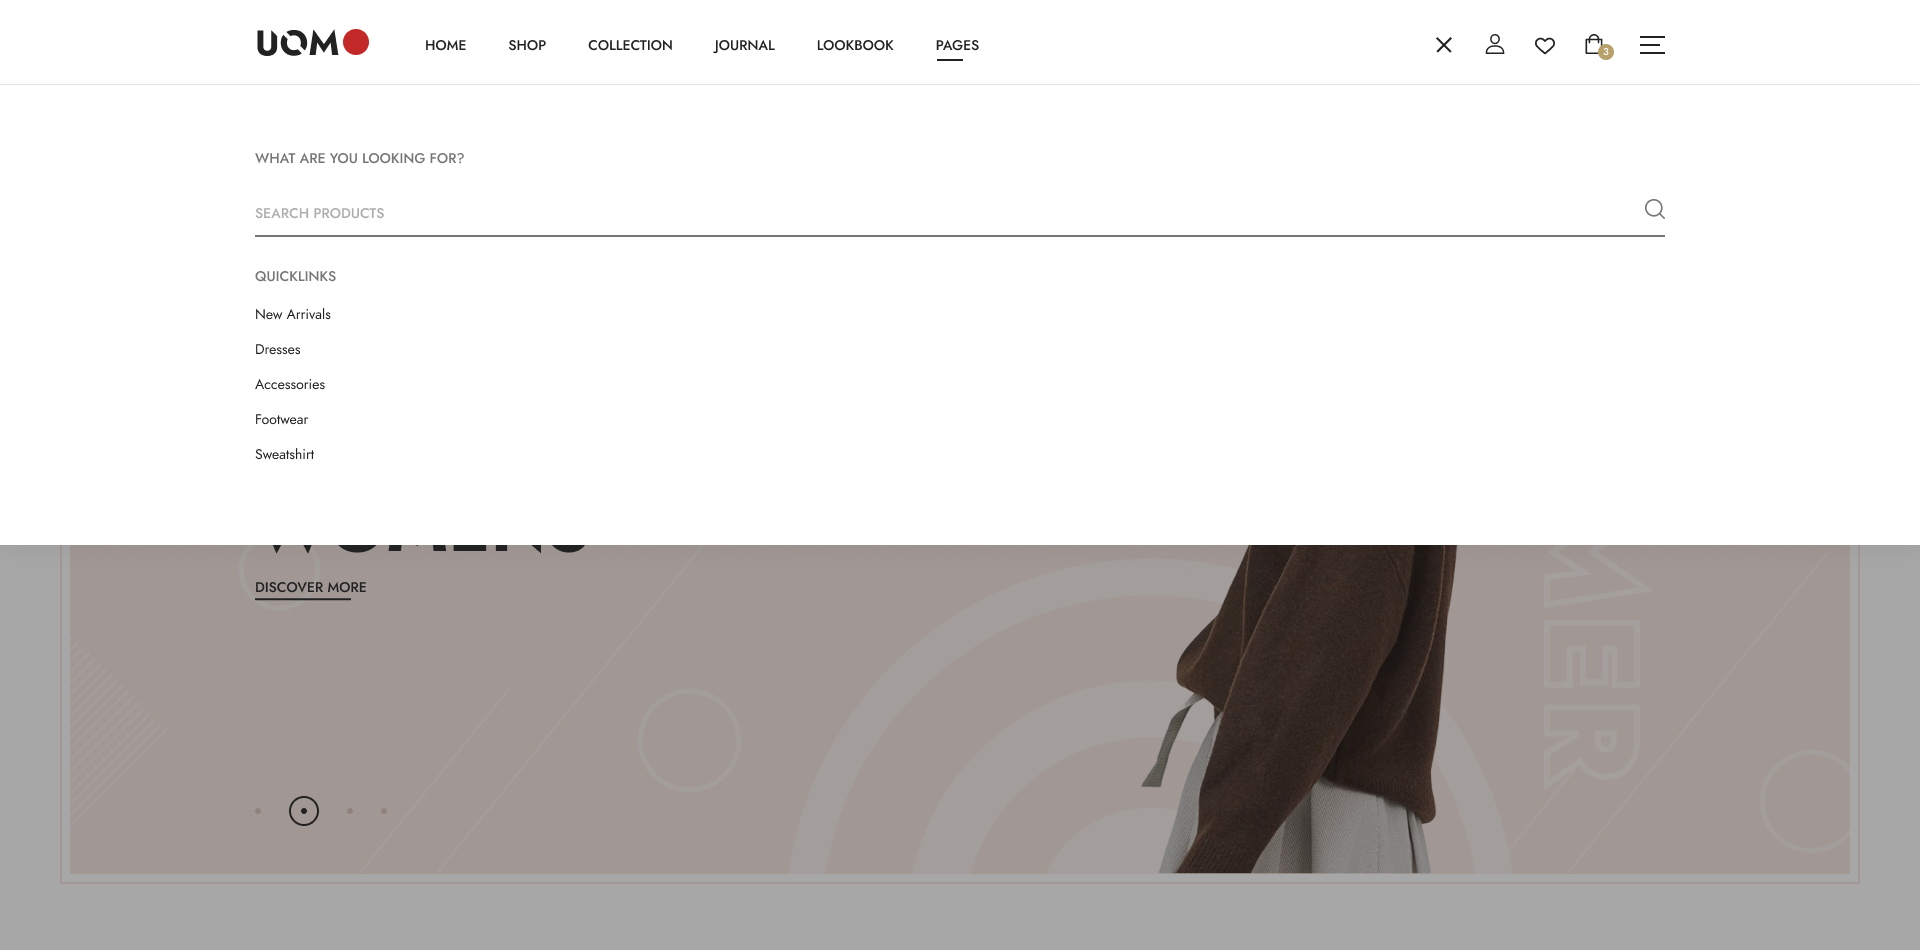The width and height of the screenshot is (1920, 950).
Task: Select the active second slider dot
Action: (x=304, y=811)
